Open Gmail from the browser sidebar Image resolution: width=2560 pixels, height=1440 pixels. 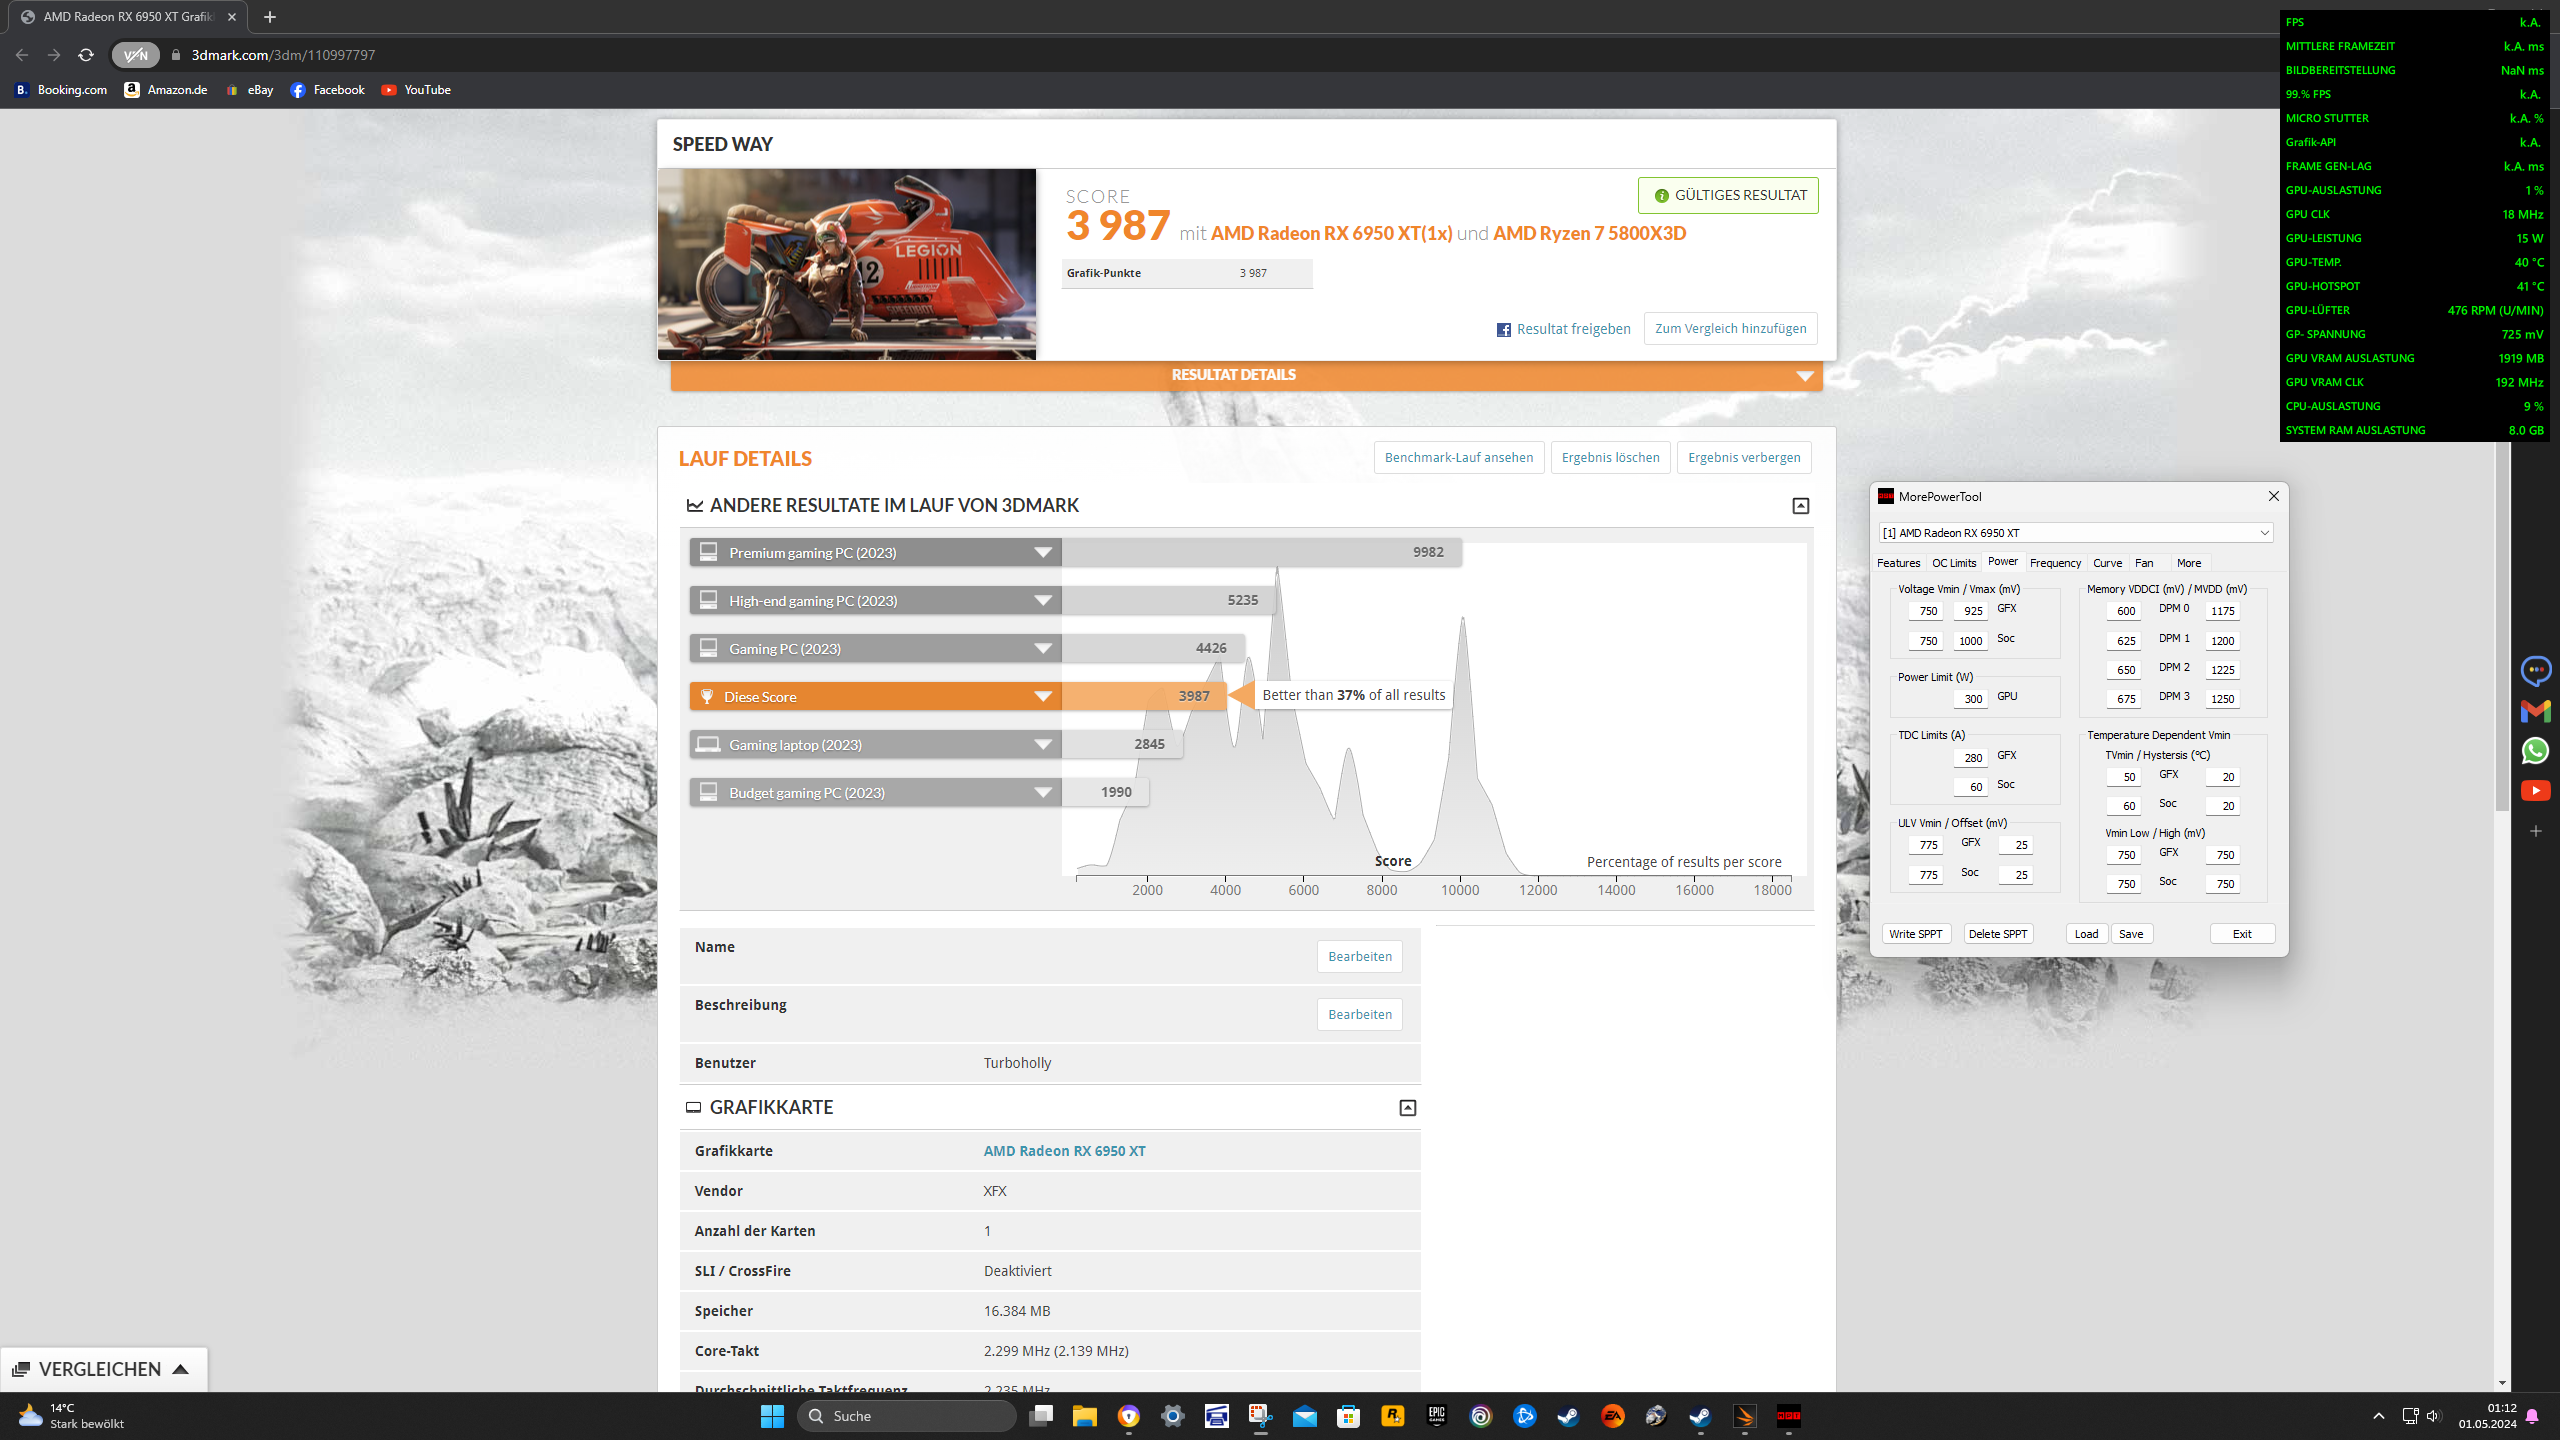point(2535,711)
